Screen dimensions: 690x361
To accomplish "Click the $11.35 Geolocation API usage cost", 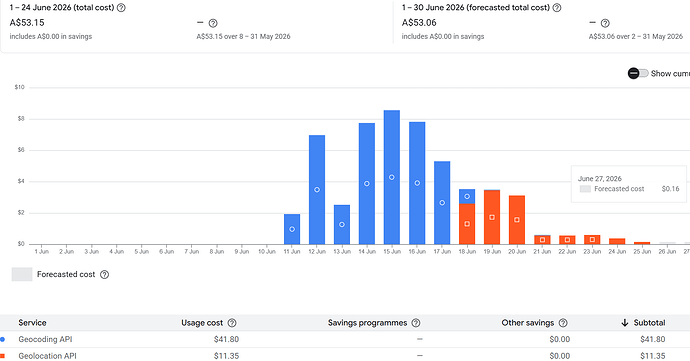I will point(226,356).
